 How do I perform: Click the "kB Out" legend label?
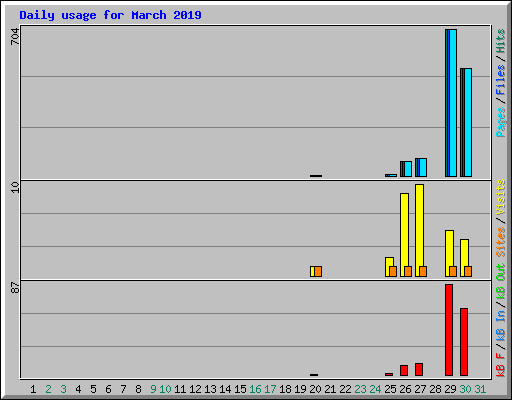coord(501,282)
